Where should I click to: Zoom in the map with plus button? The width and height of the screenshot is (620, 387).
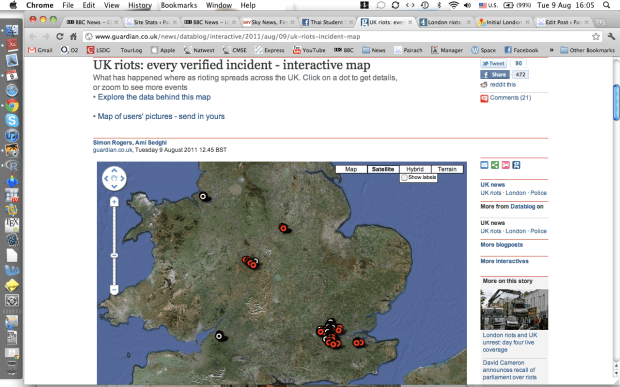pos(114,202)
